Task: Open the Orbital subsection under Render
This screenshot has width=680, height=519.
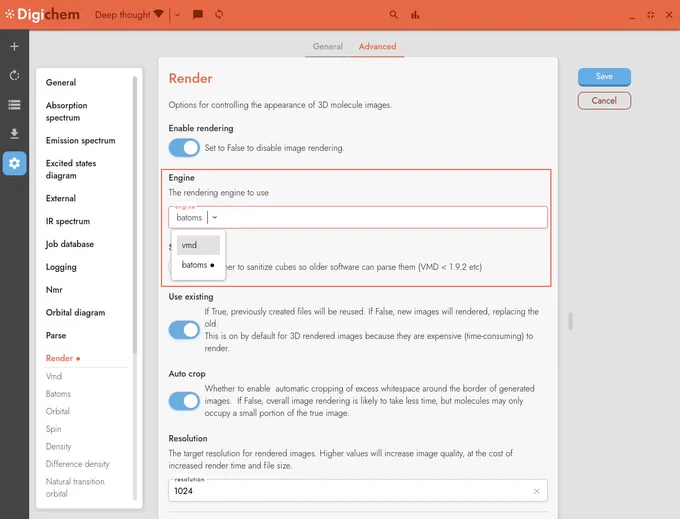Action: (x=58, y=411)
